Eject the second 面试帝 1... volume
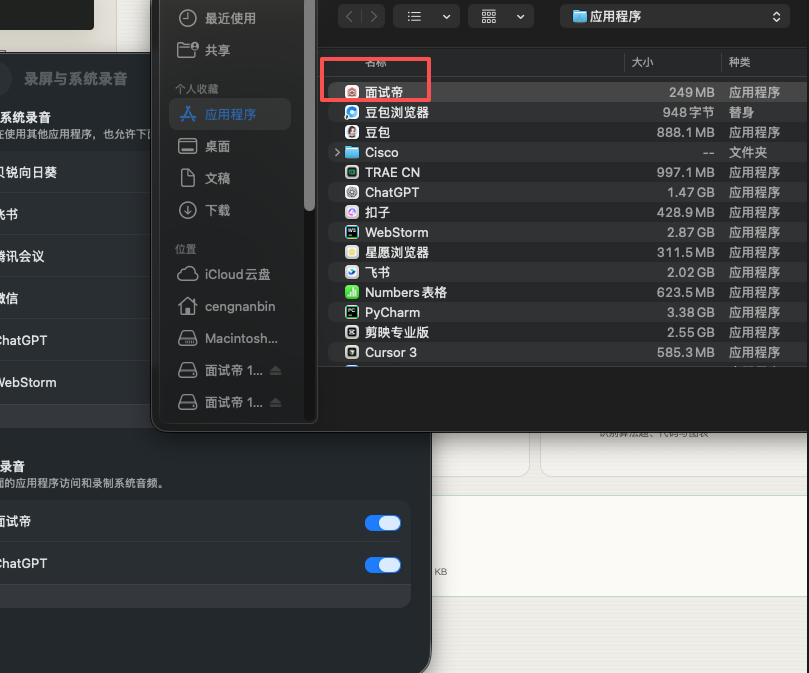This screenshot has width=809, height=673. coord(276,403)
